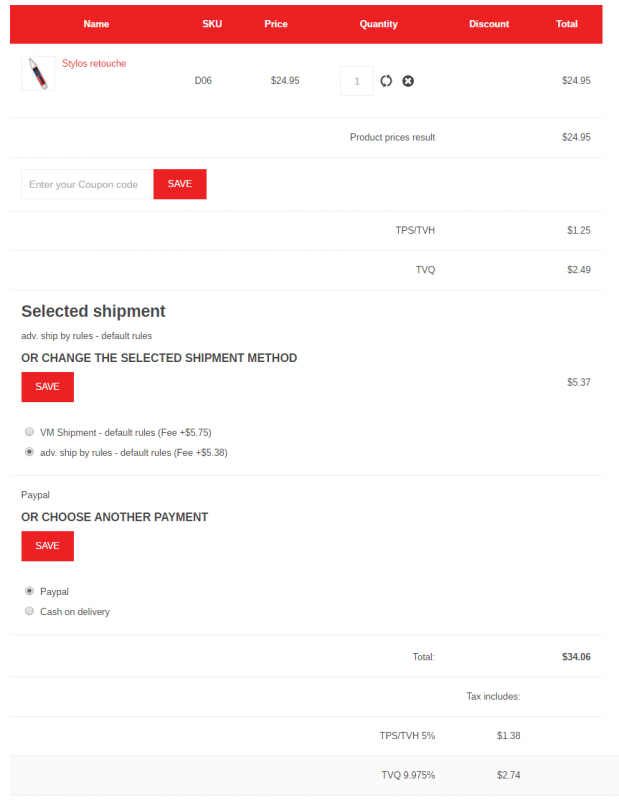Choose Cash on delivery payment
Screen dimensions: 619x800
pos(30,611)
